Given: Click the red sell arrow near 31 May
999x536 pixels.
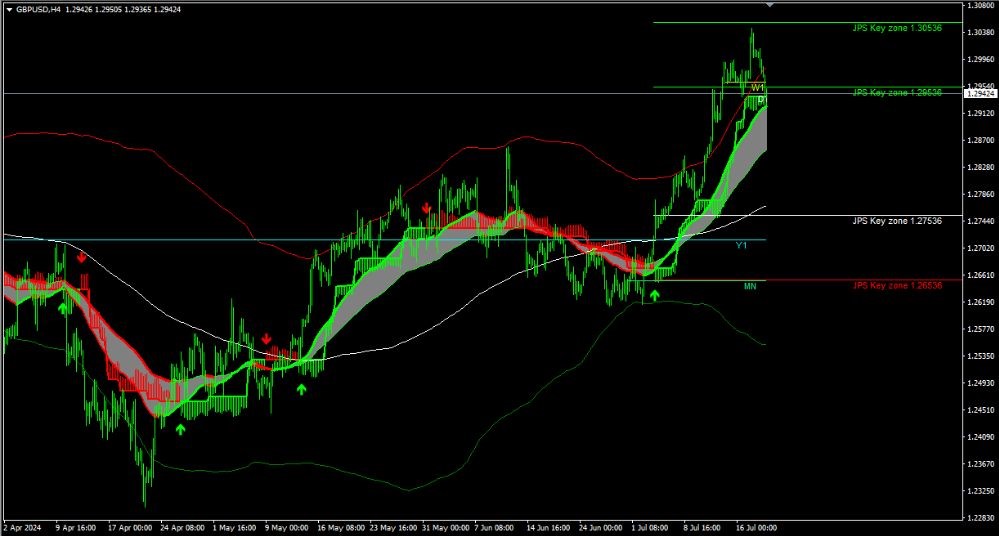Looking at the screenshot, I should pyautogui.click(x=426, y=208).
